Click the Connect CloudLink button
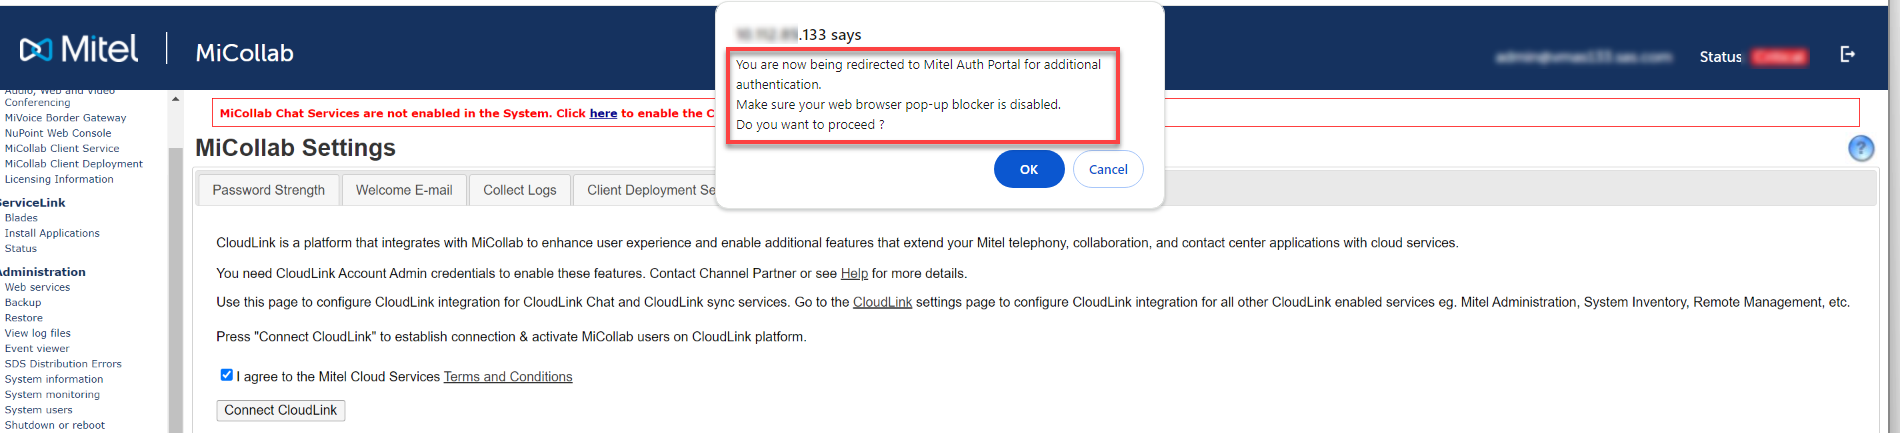The height and width of the screenshot is (433, 1900). click(x=280, y=410)
